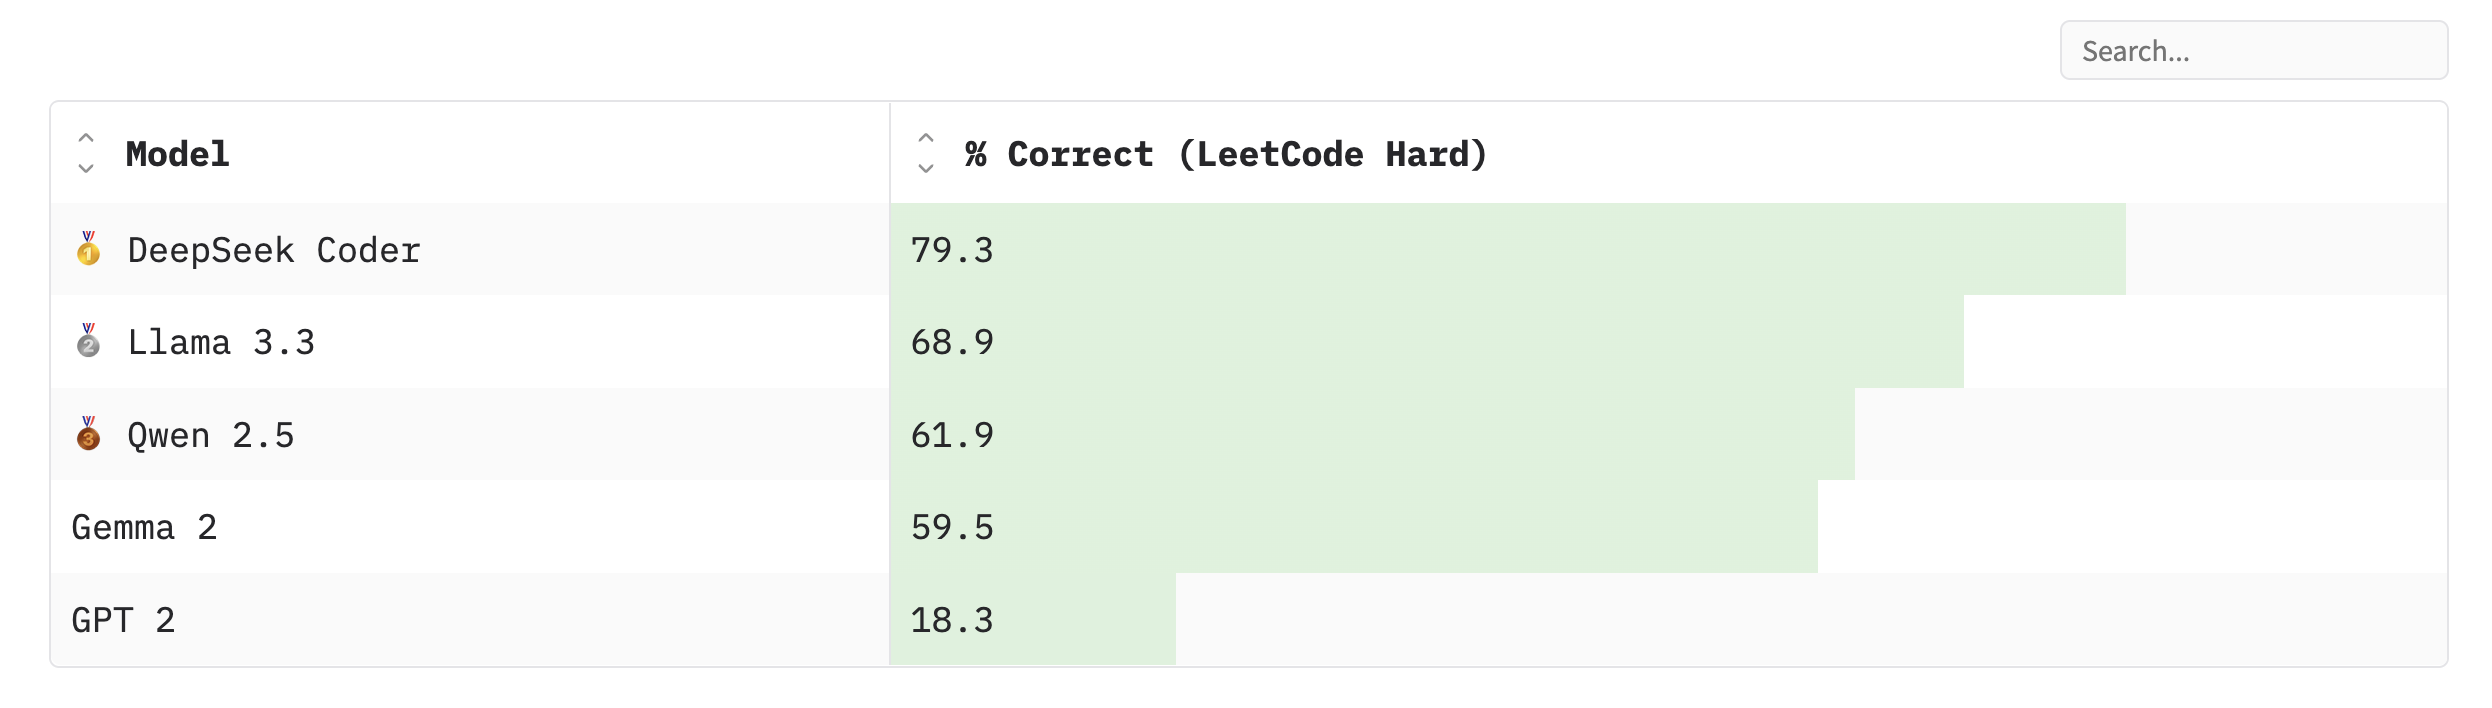Sort ascending using the Model column up arrow

85,139
